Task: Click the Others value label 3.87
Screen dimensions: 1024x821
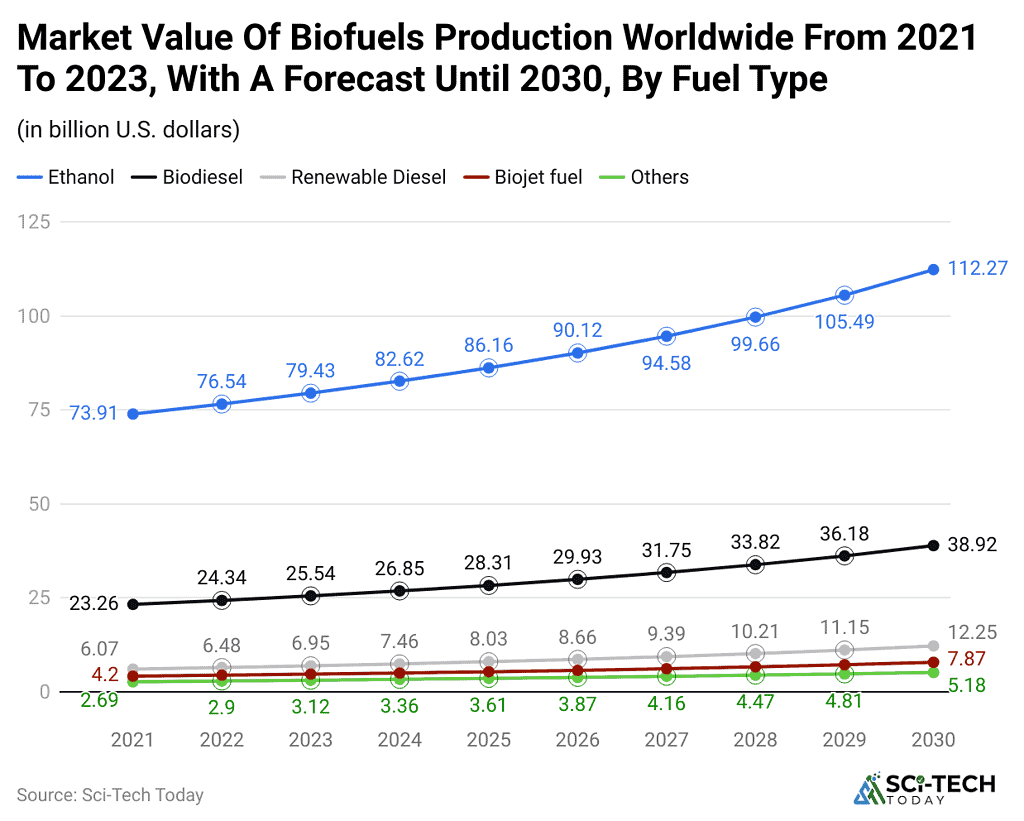Action: pos(577,704)
